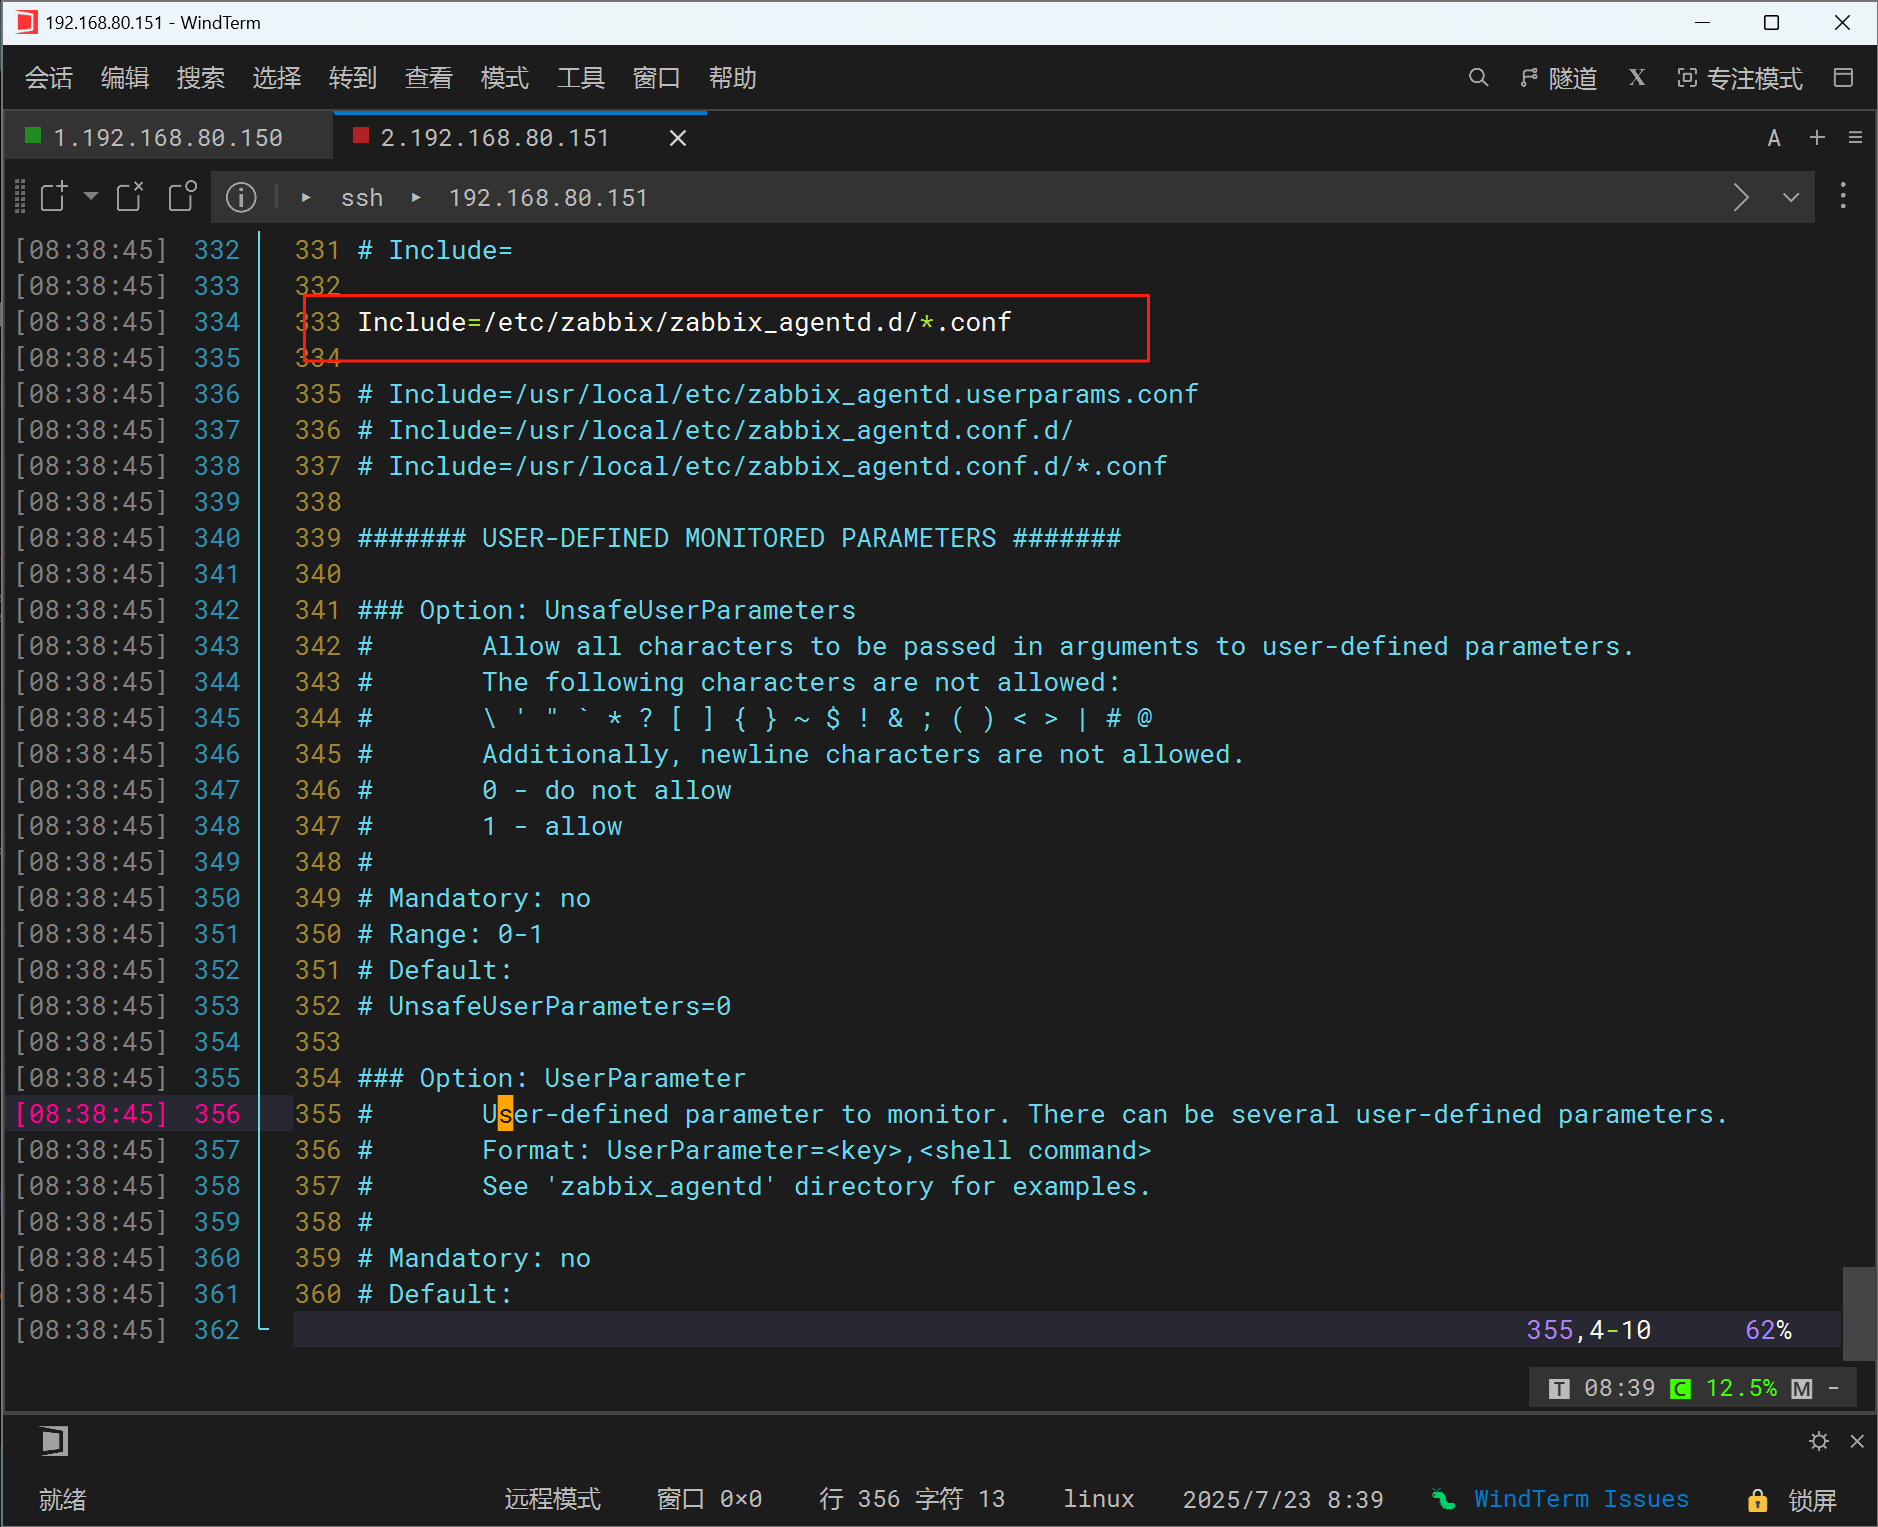Click the '### Option: UnsafeUserParameters' line
Image resolution: width=1878 pixels, height=1527 pixels.
[607, 610]
